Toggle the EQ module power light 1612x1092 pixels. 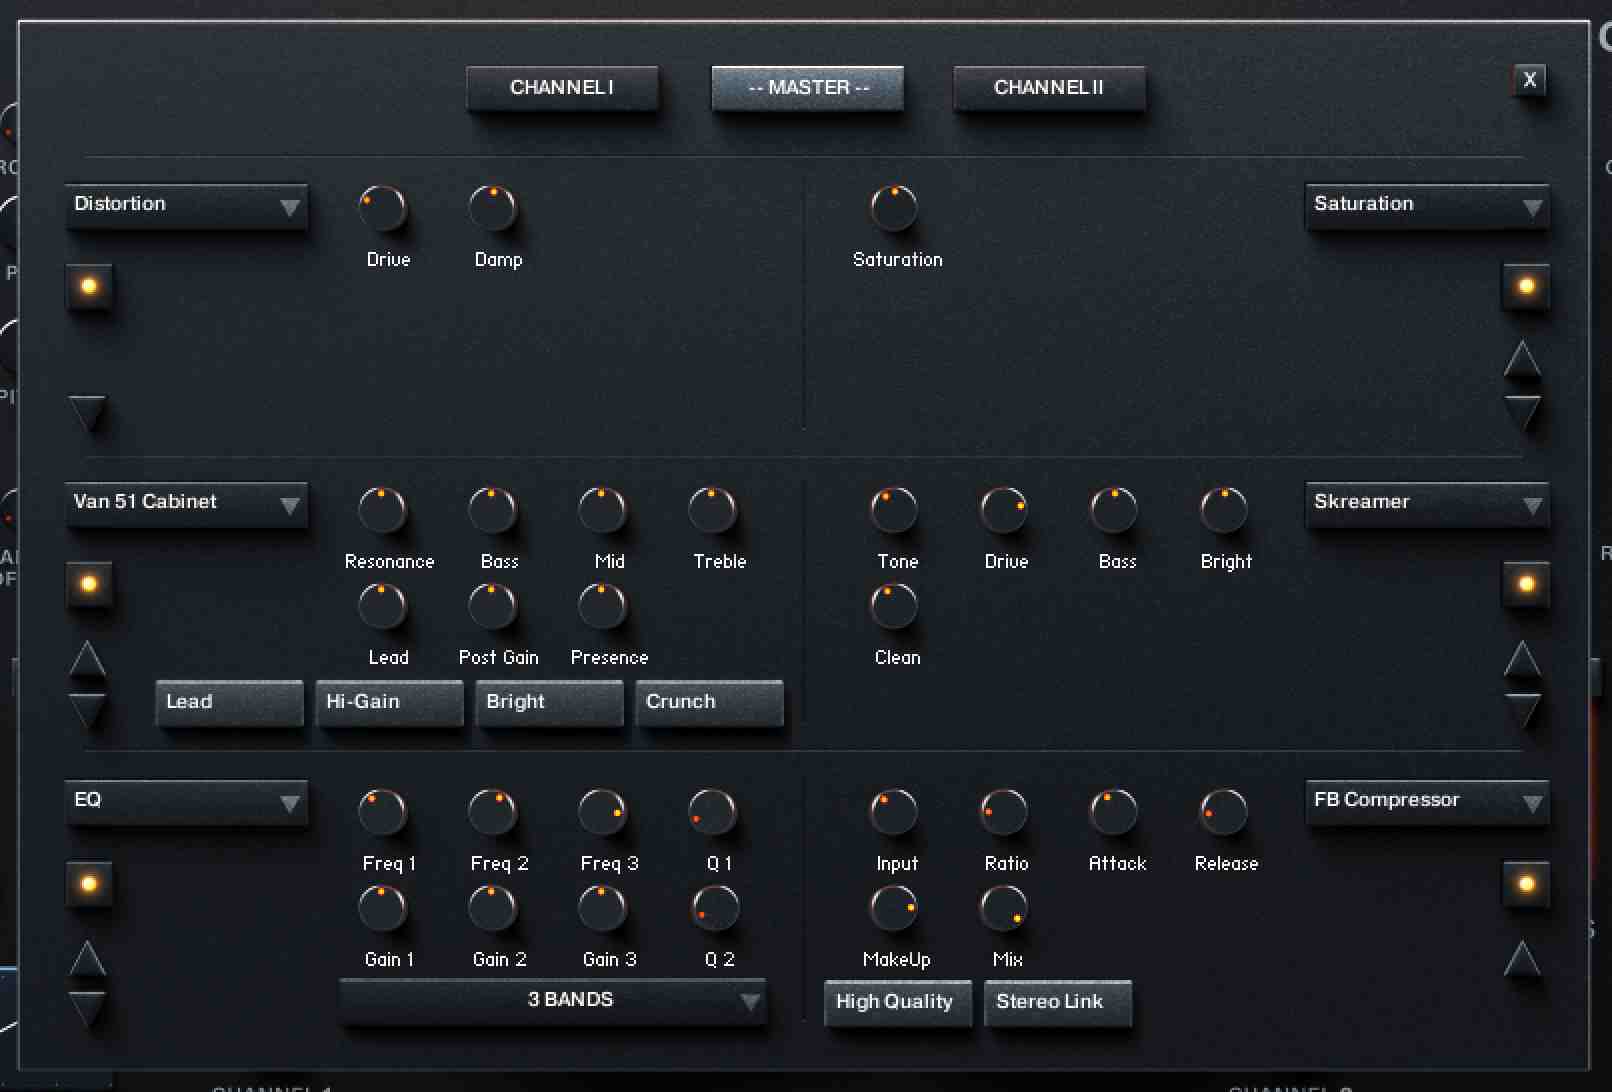(x=89, y=884)
